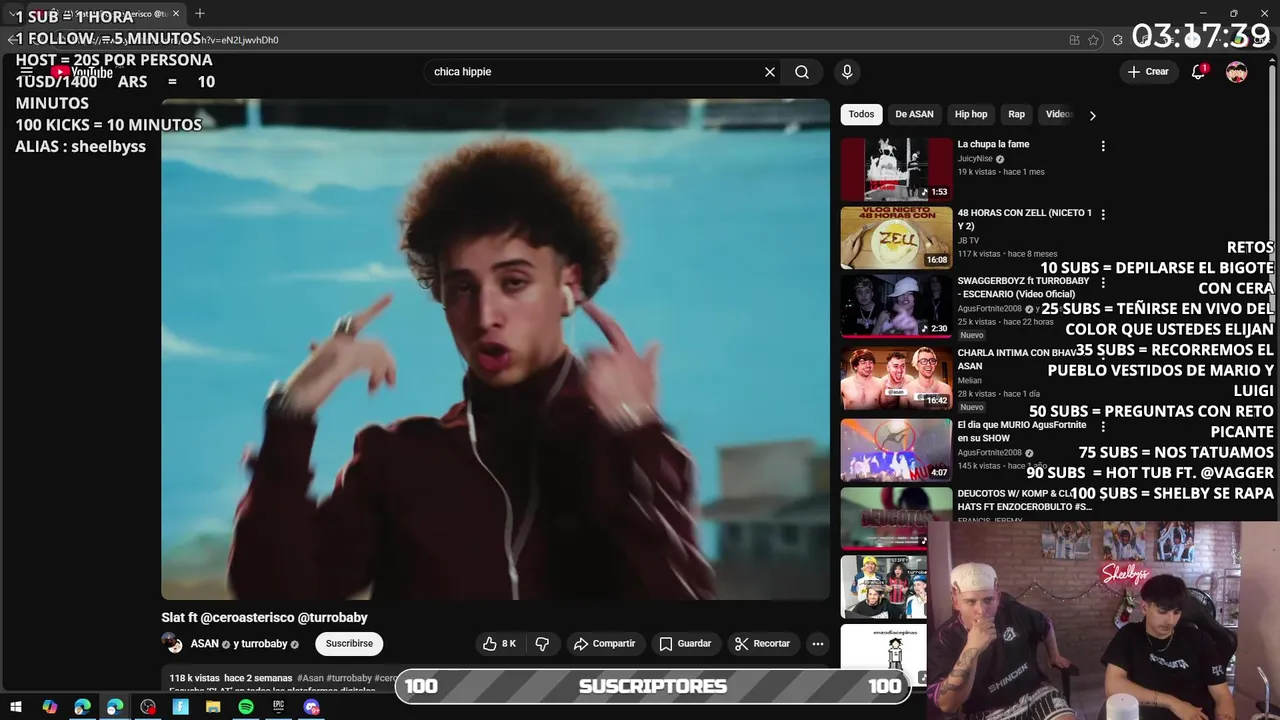Viewport: 1280px width, 720px height.
Task: Click the Recortar clip button
Action: coord(762,644)
